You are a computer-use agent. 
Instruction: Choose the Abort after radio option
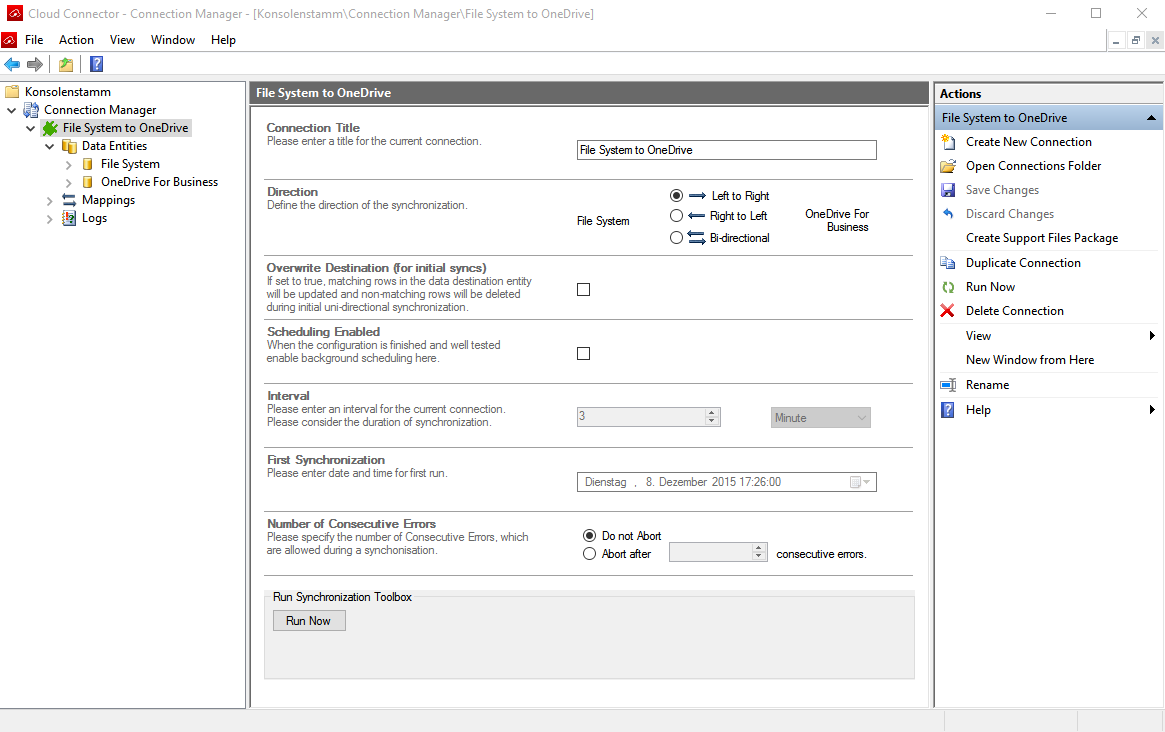coord(589,554)
